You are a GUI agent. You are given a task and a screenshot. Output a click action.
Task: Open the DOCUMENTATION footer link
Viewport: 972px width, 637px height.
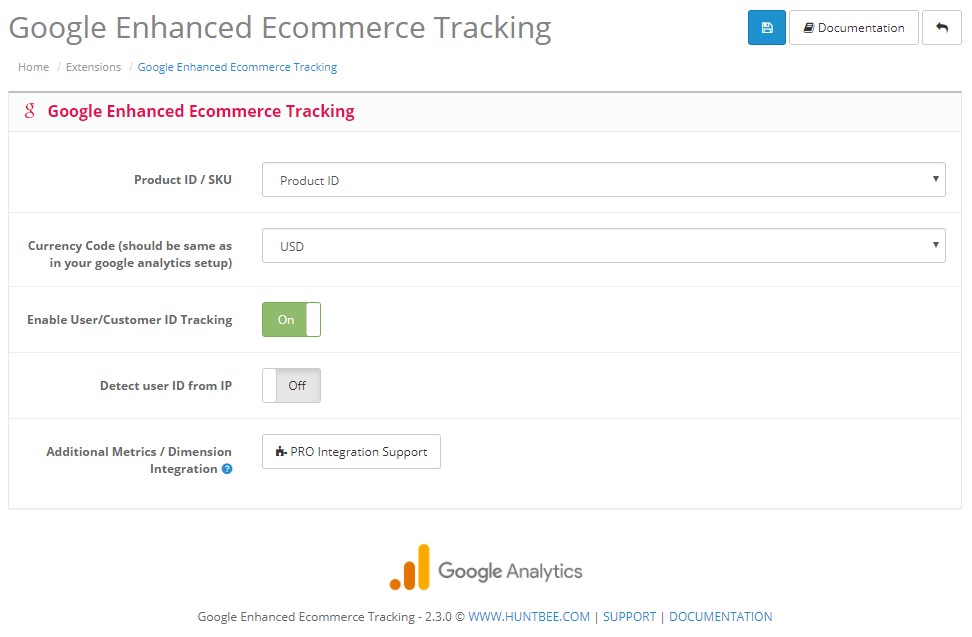click(x=720, y=617)
